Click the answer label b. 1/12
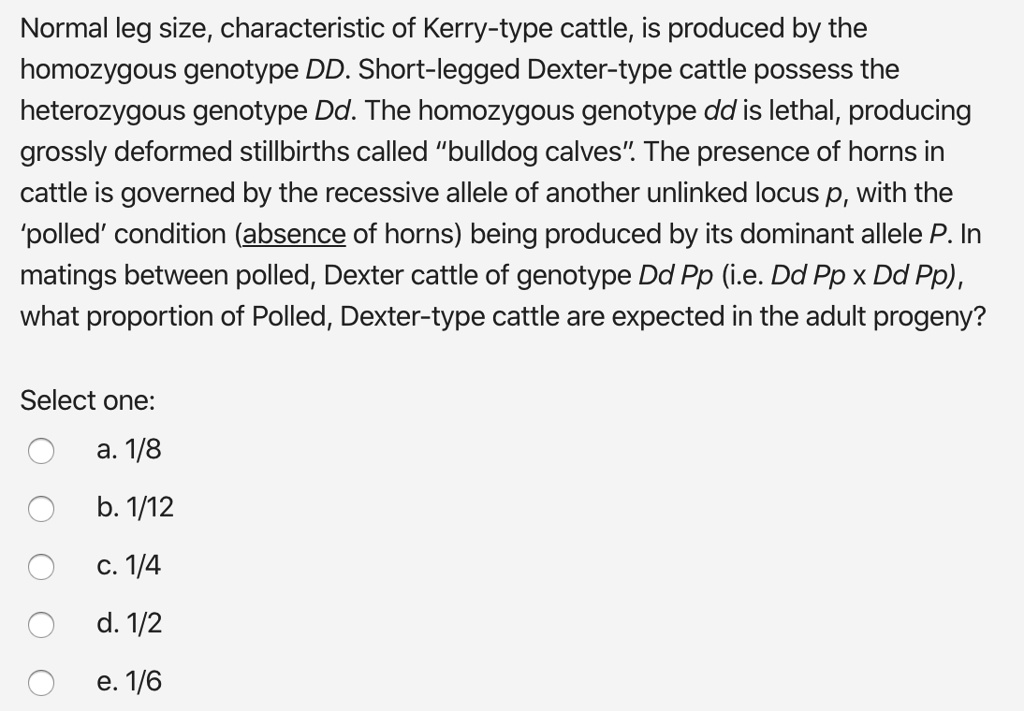 pos(134,508)
